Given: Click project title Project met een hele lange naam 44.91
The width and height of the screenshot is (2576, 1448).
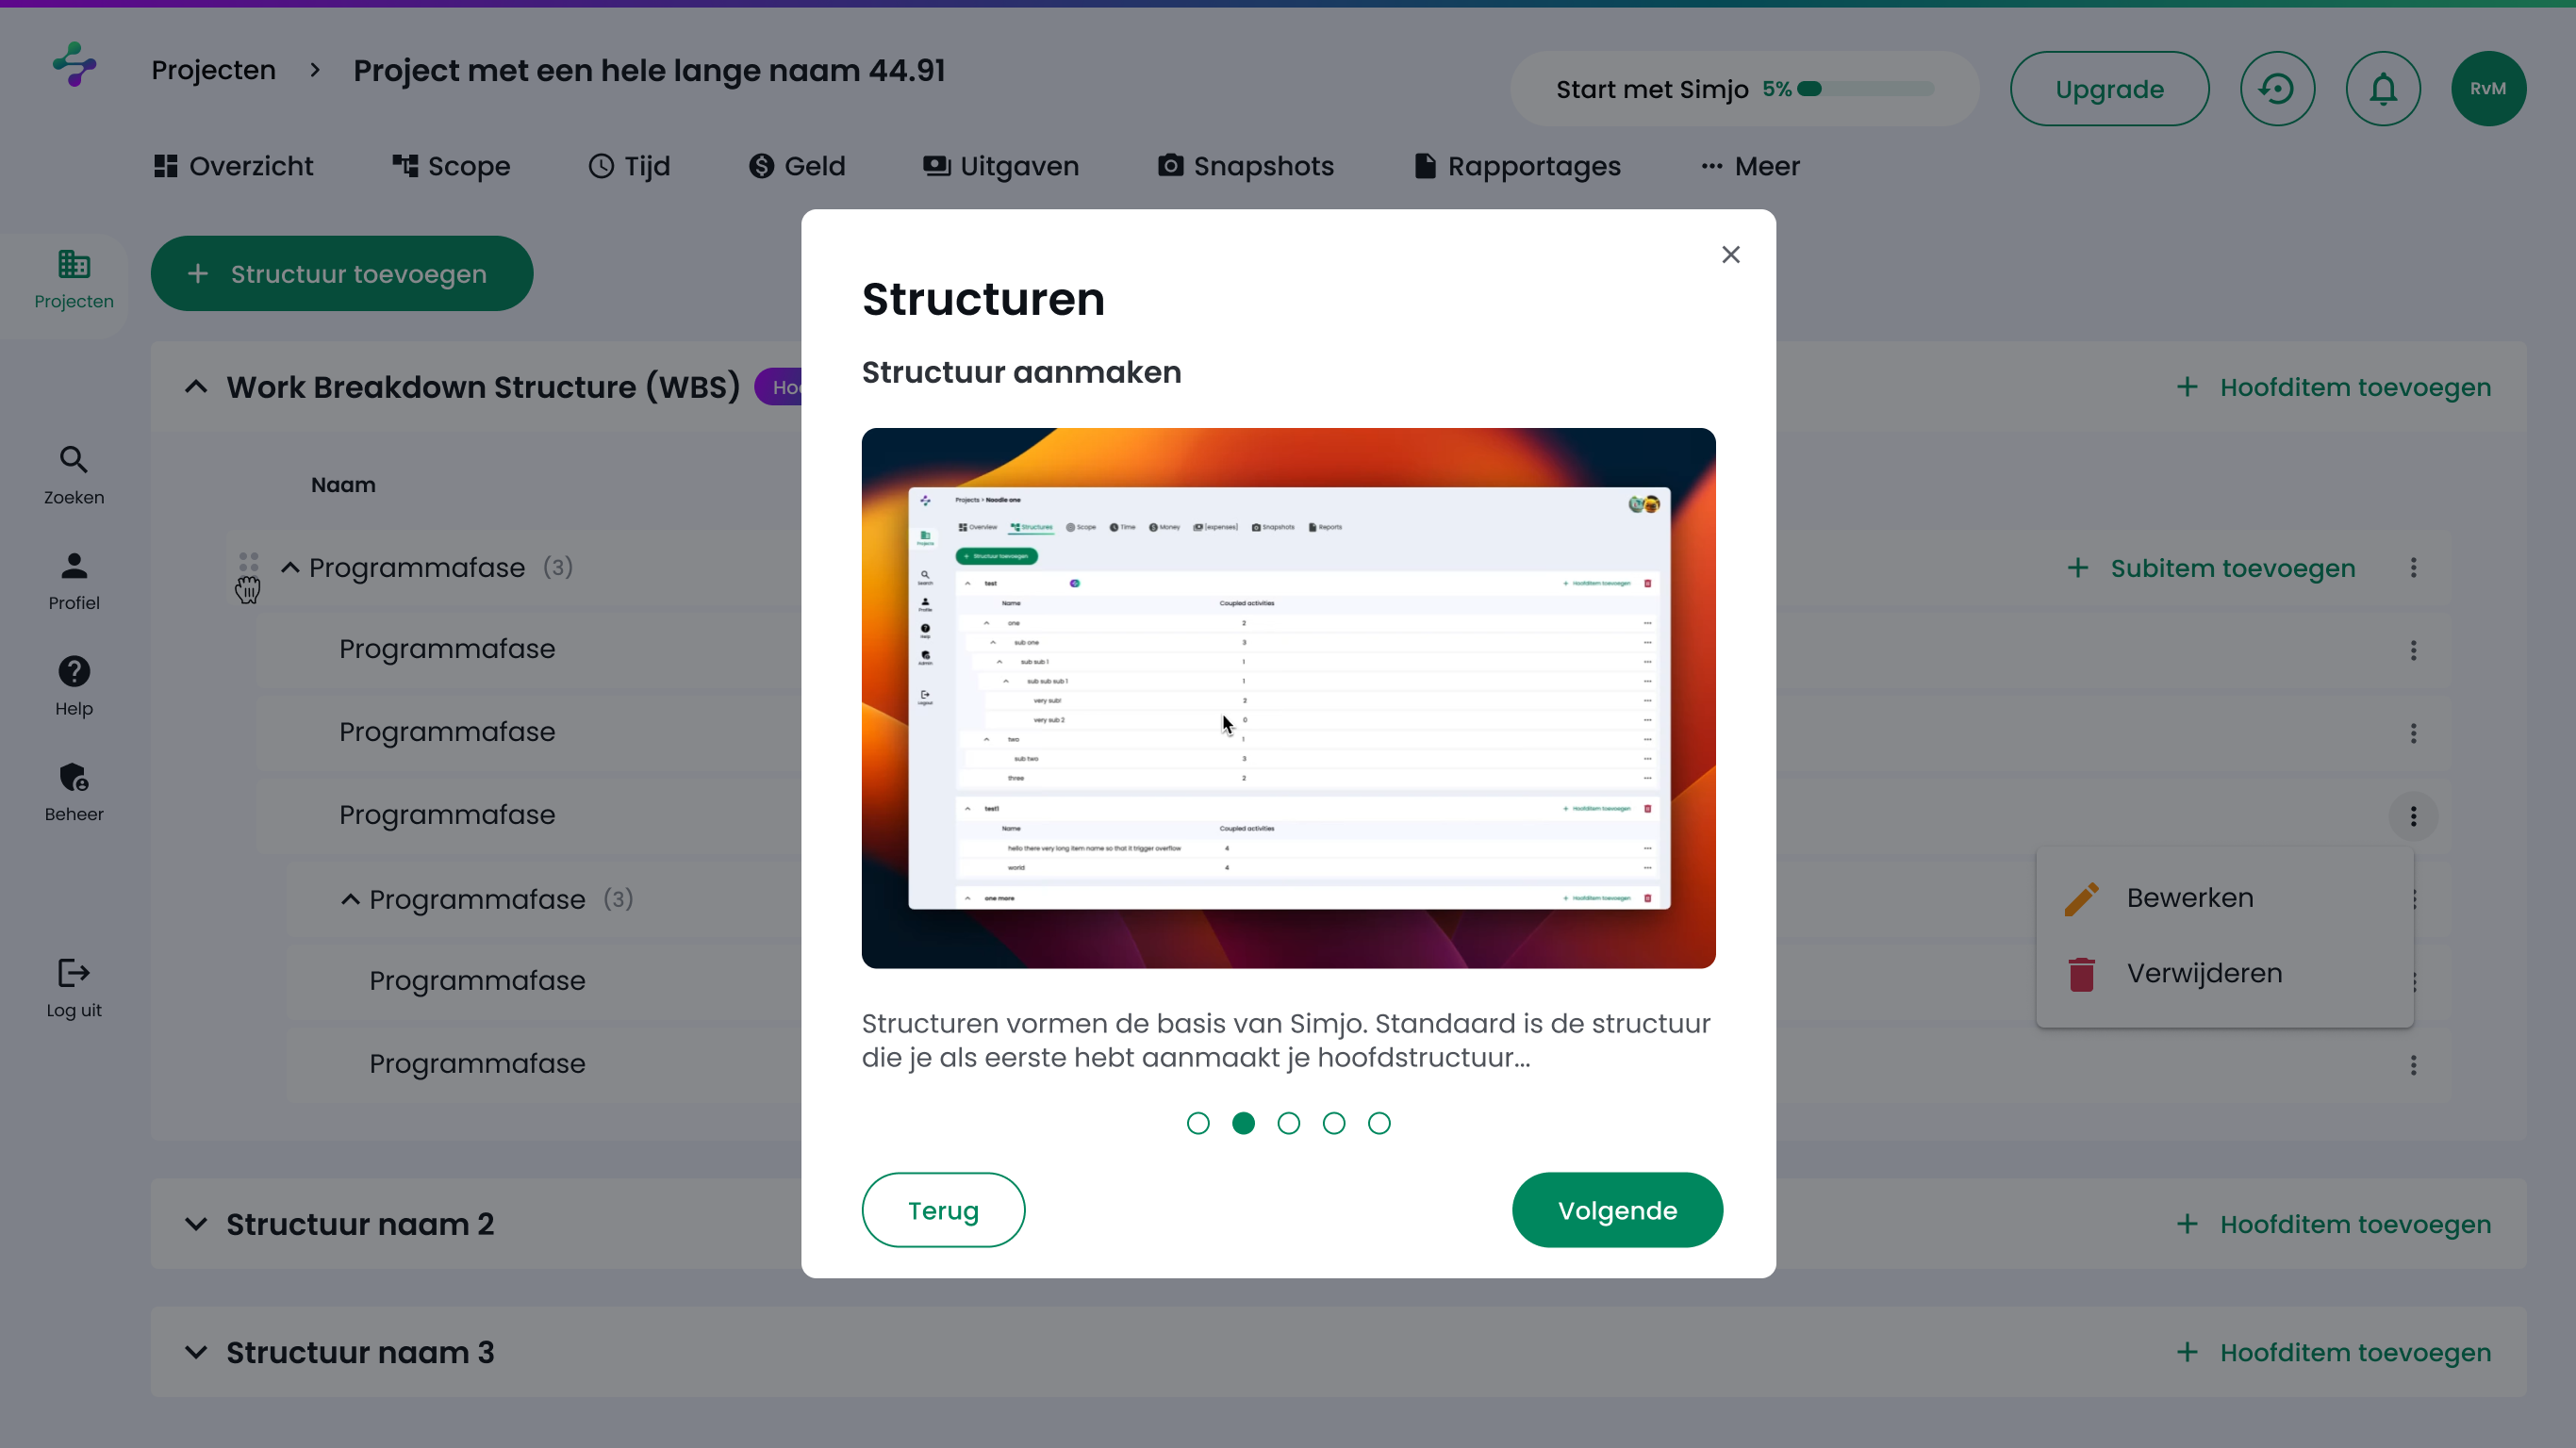Looking at the screenshot, I should 649,70.
